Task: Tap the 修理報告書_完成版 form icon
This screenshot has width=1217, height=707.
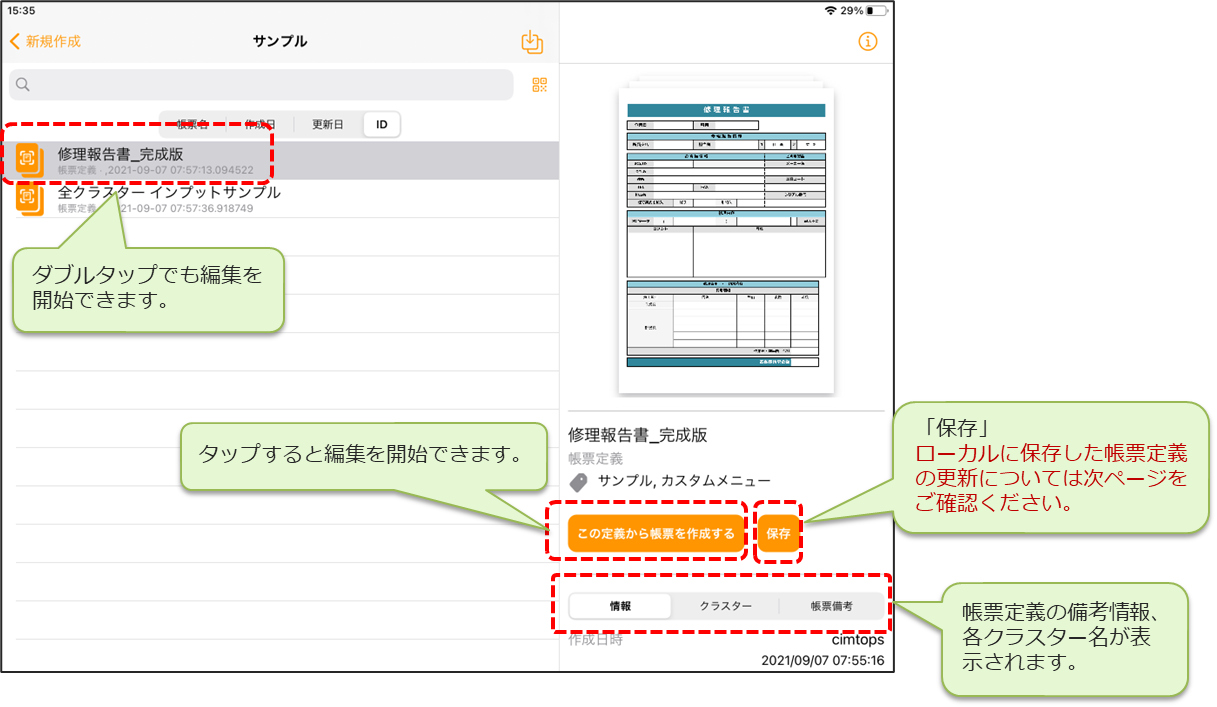Action: (x=28, y=160)
